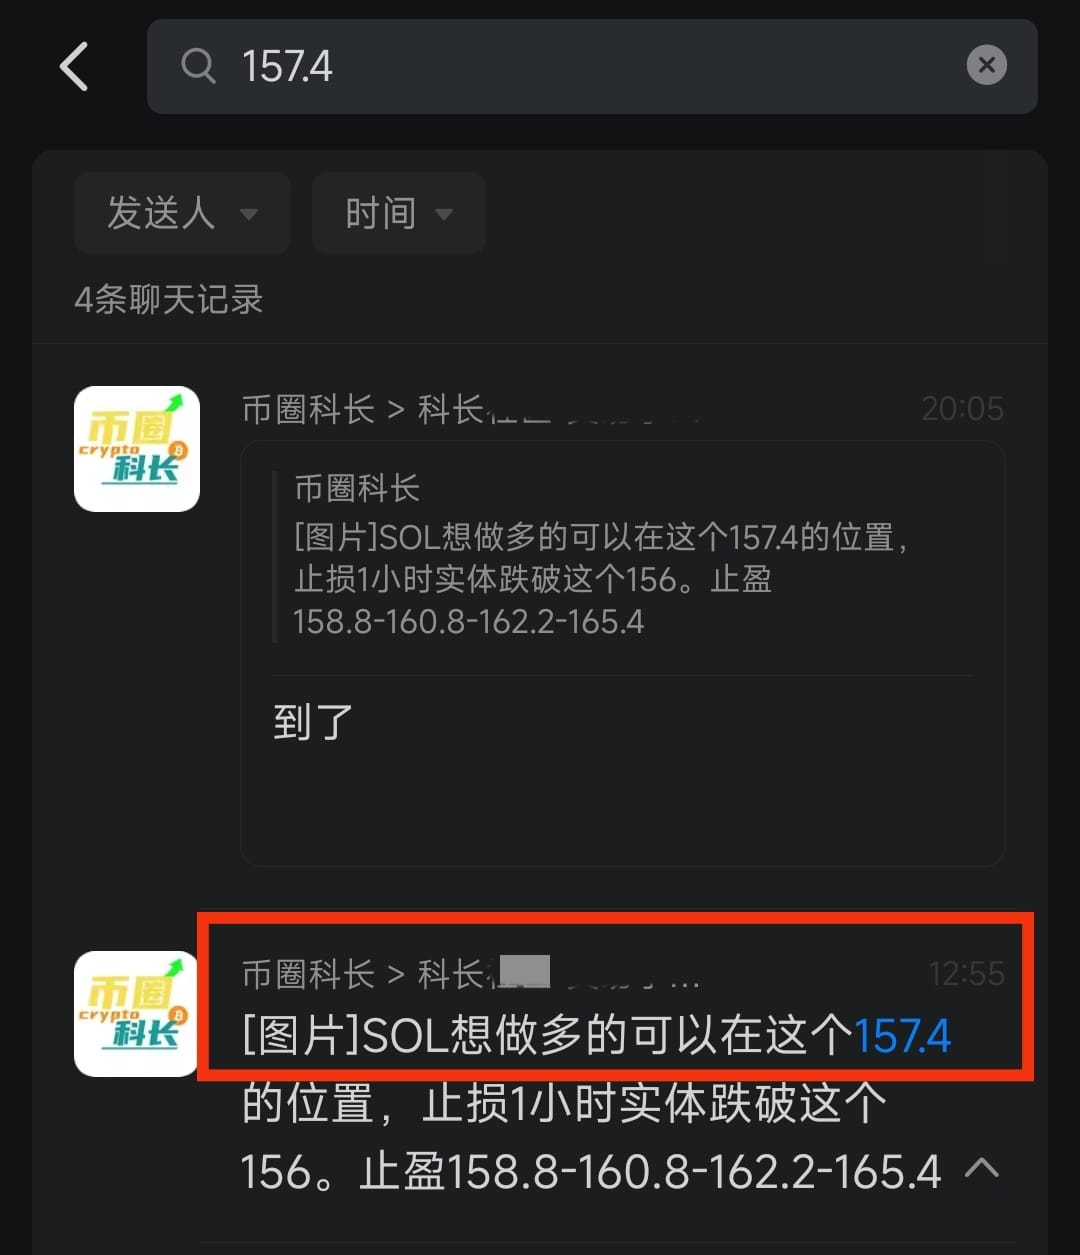Select the 到了 reply text

pyautogui.click(x=313, y=722)
